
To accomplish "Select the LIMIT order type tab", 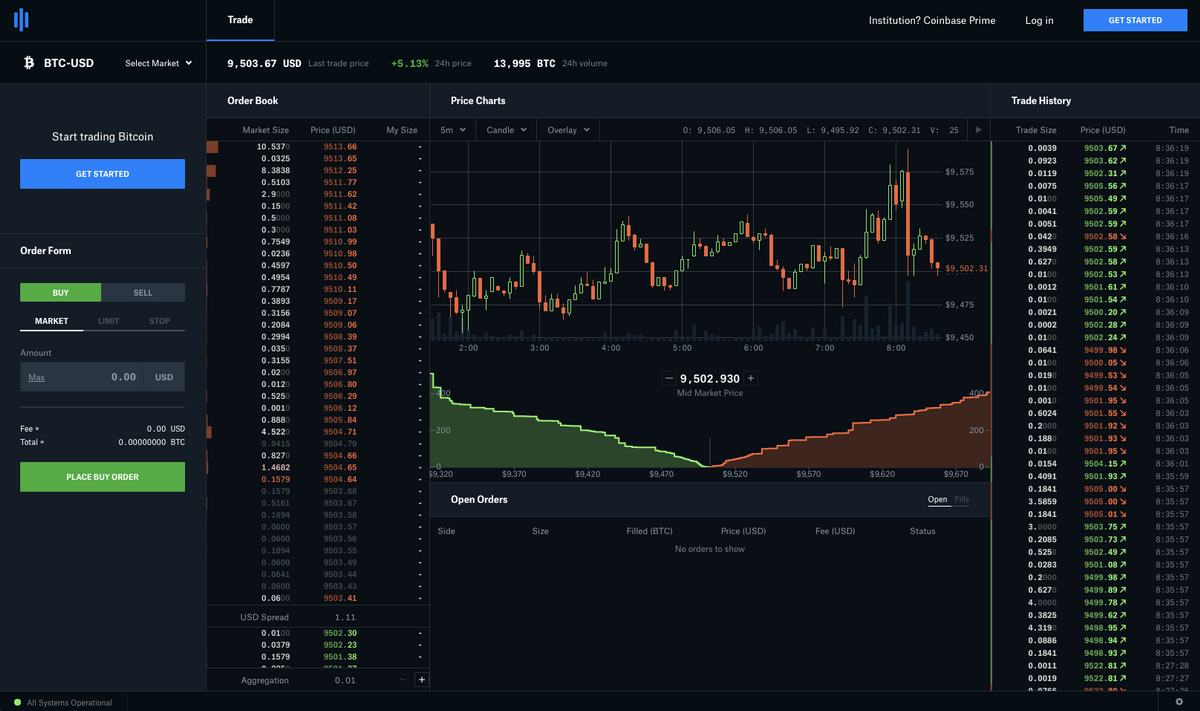I will click(x=107, y=321).
